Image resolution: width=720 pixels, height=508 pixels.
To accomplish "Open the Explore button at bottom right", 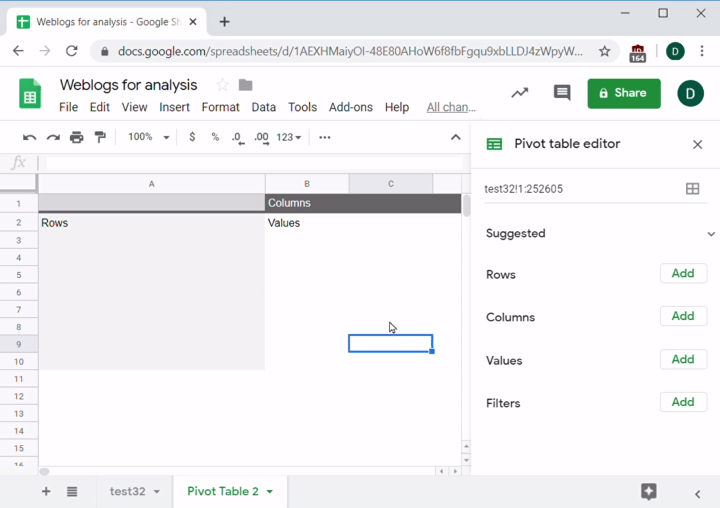I will [x=648, y=491].
